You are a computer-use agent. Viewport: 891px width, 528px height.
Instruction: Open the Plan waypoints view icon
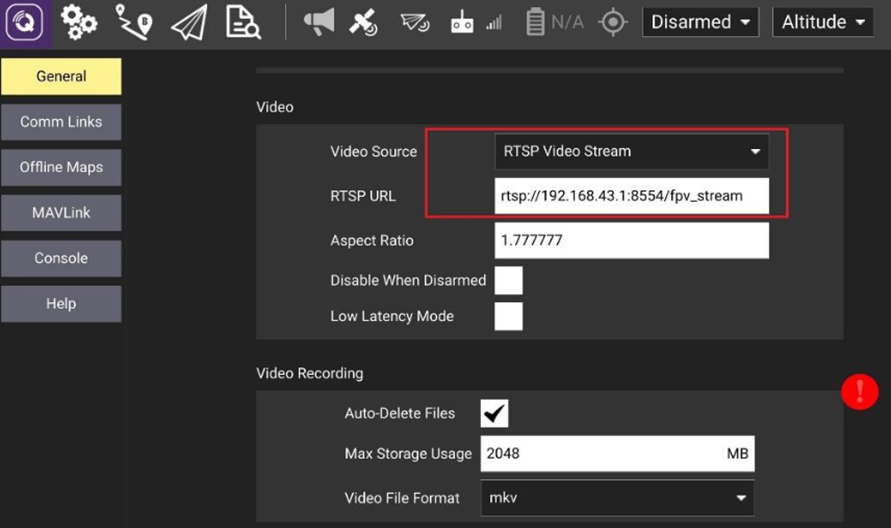point(133,23)
